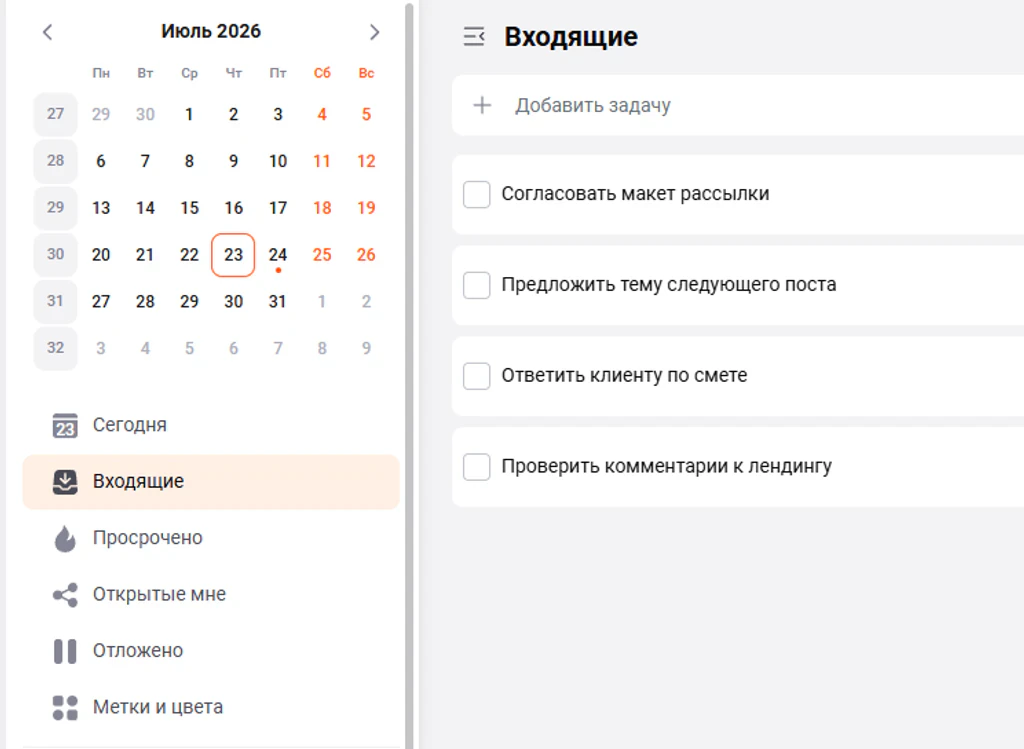
Task: Check off Согласовать макет рассылки task
Action: 477,195
